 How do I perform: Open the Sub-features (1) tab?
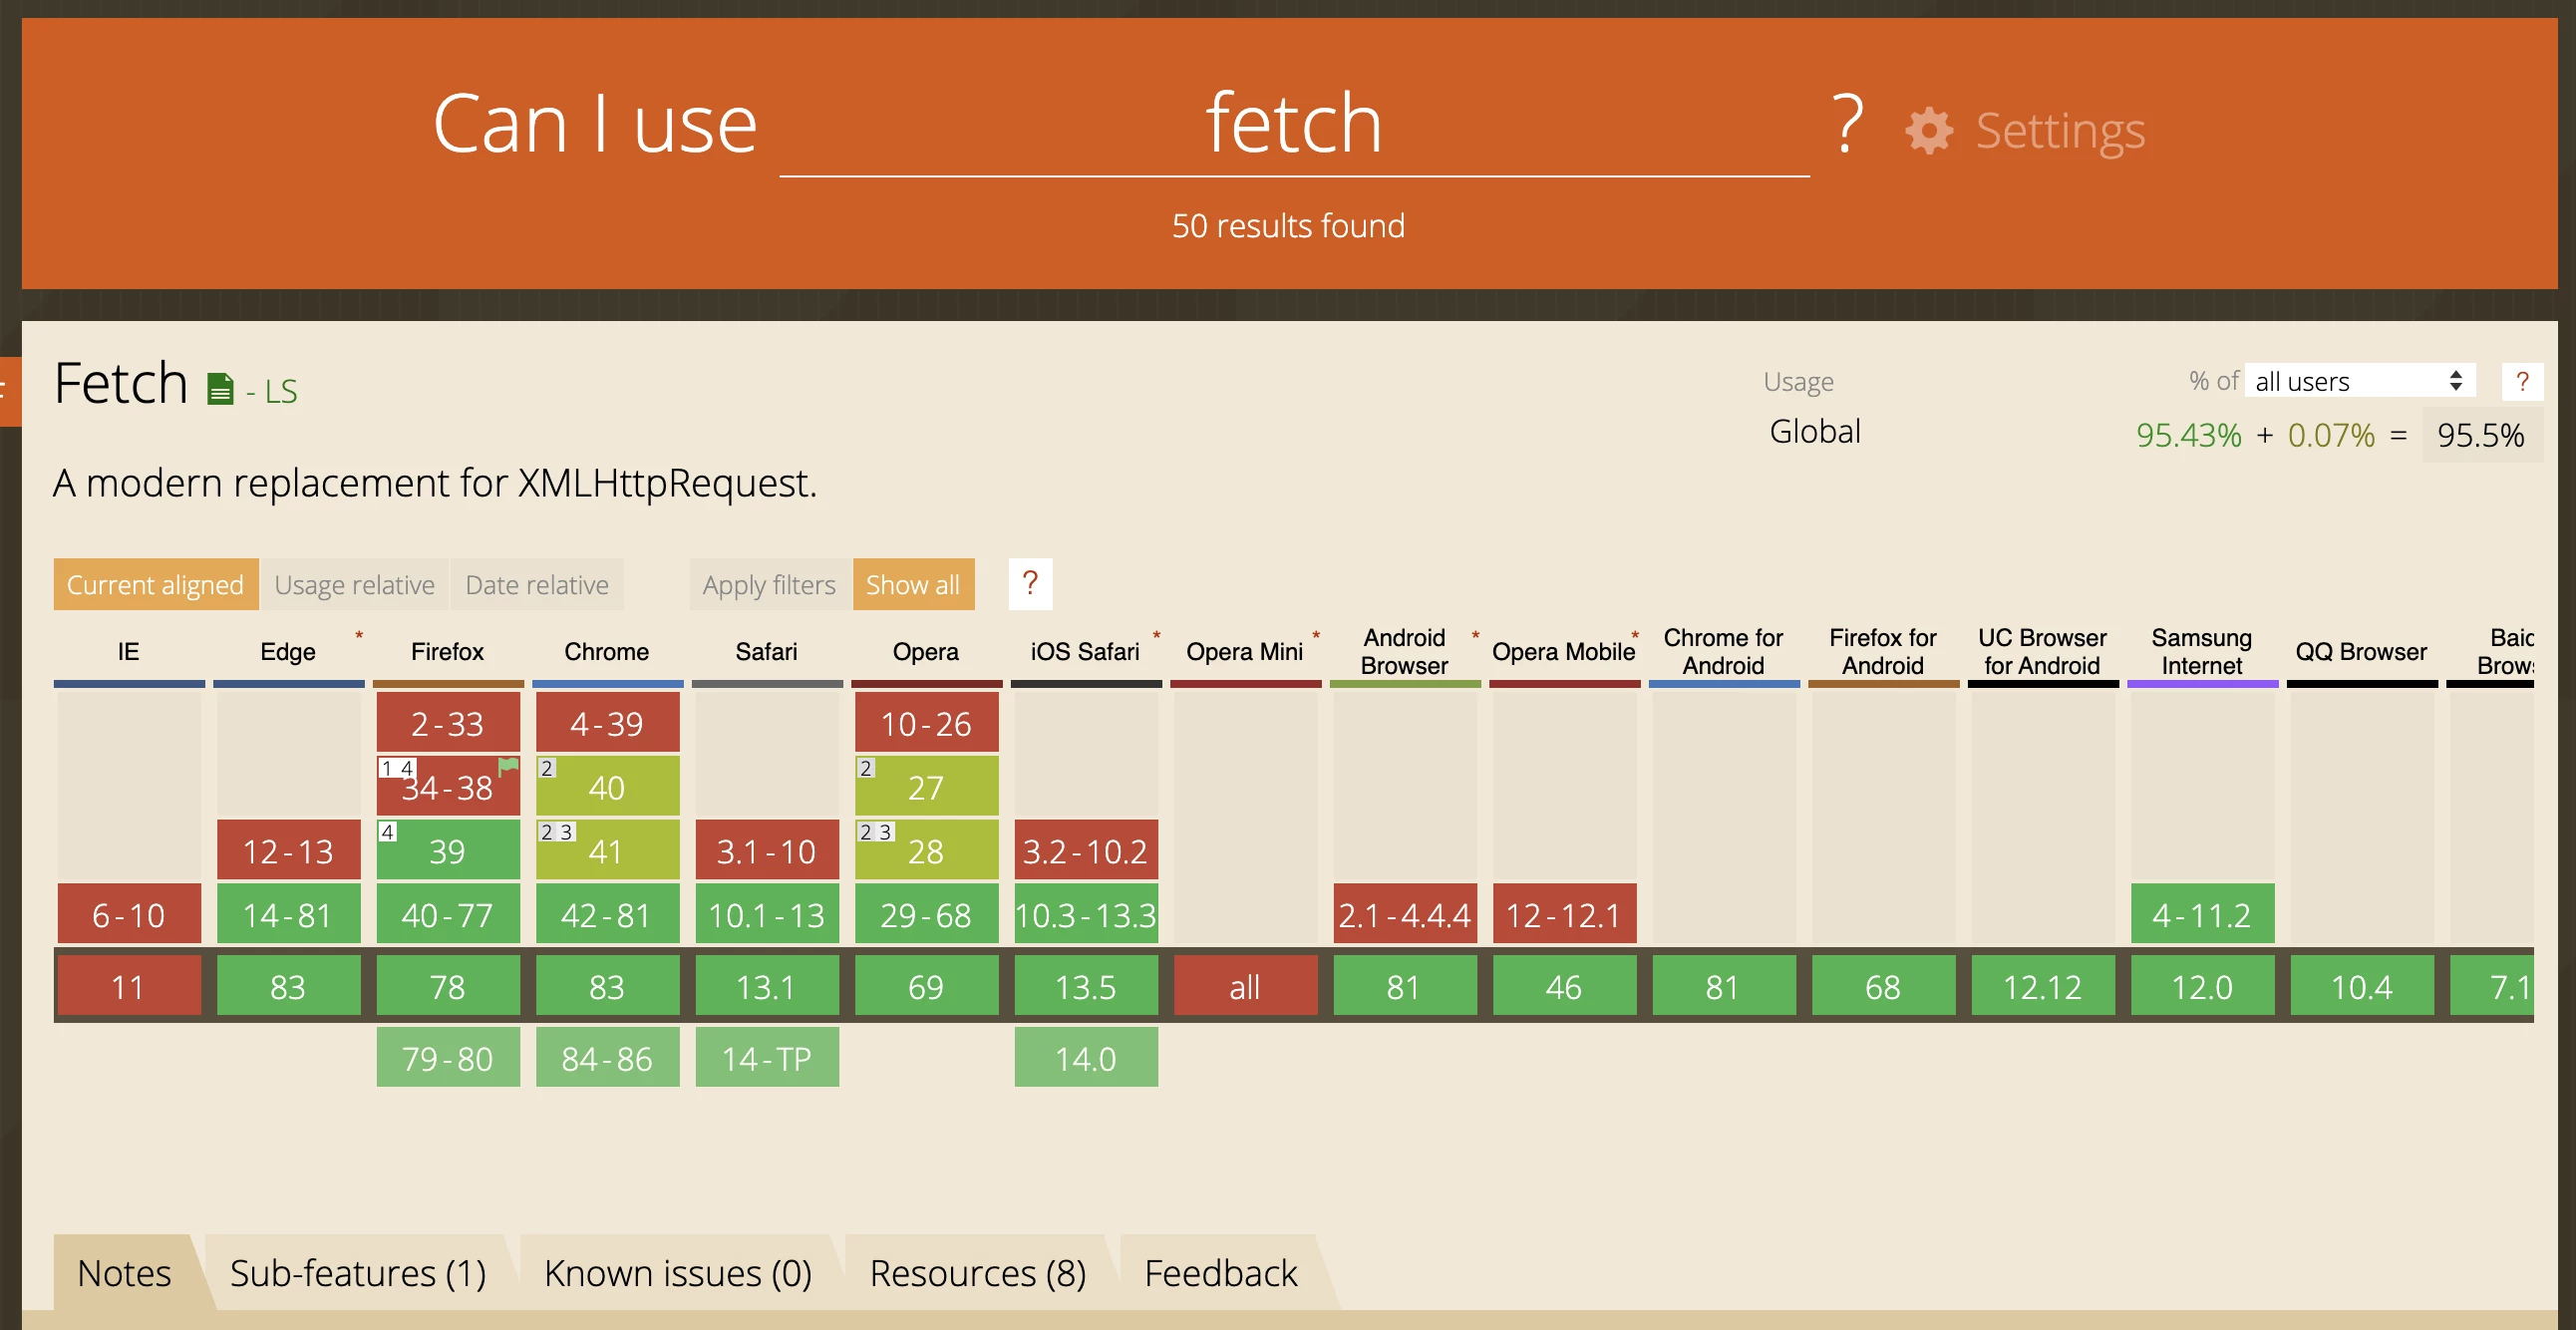click(x=357, y=1273)
